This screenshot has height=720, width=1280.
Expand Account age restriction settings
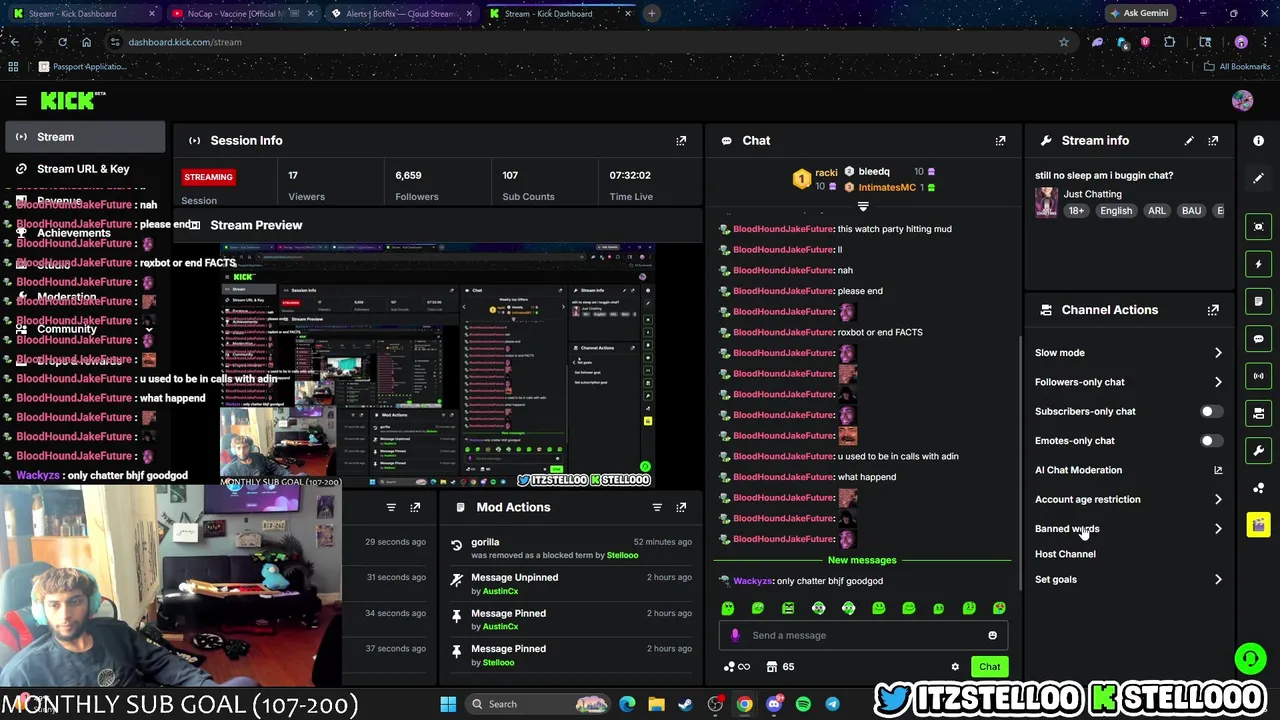click(1218, 499)
